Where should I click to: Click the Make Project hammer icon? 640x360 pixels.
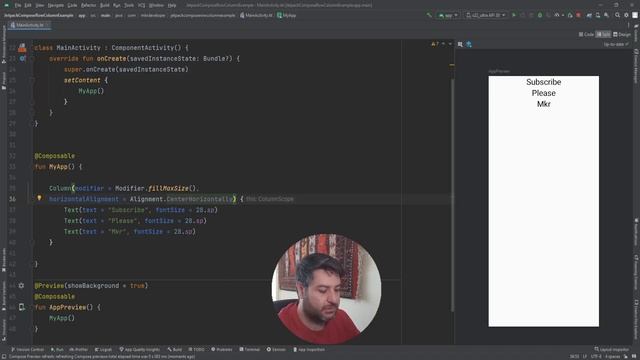429,15
